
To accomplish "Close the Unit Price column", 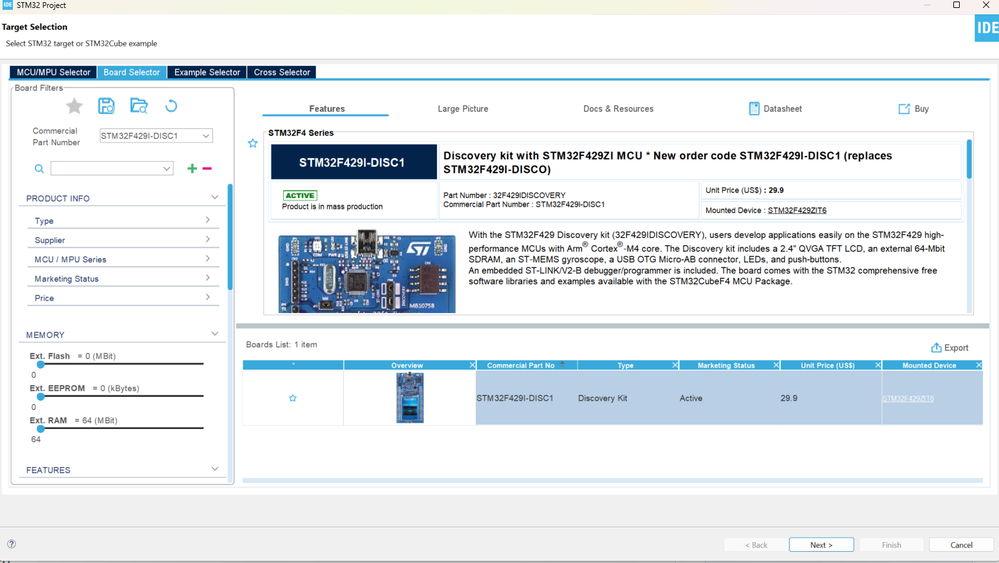I will pos(877,365).
